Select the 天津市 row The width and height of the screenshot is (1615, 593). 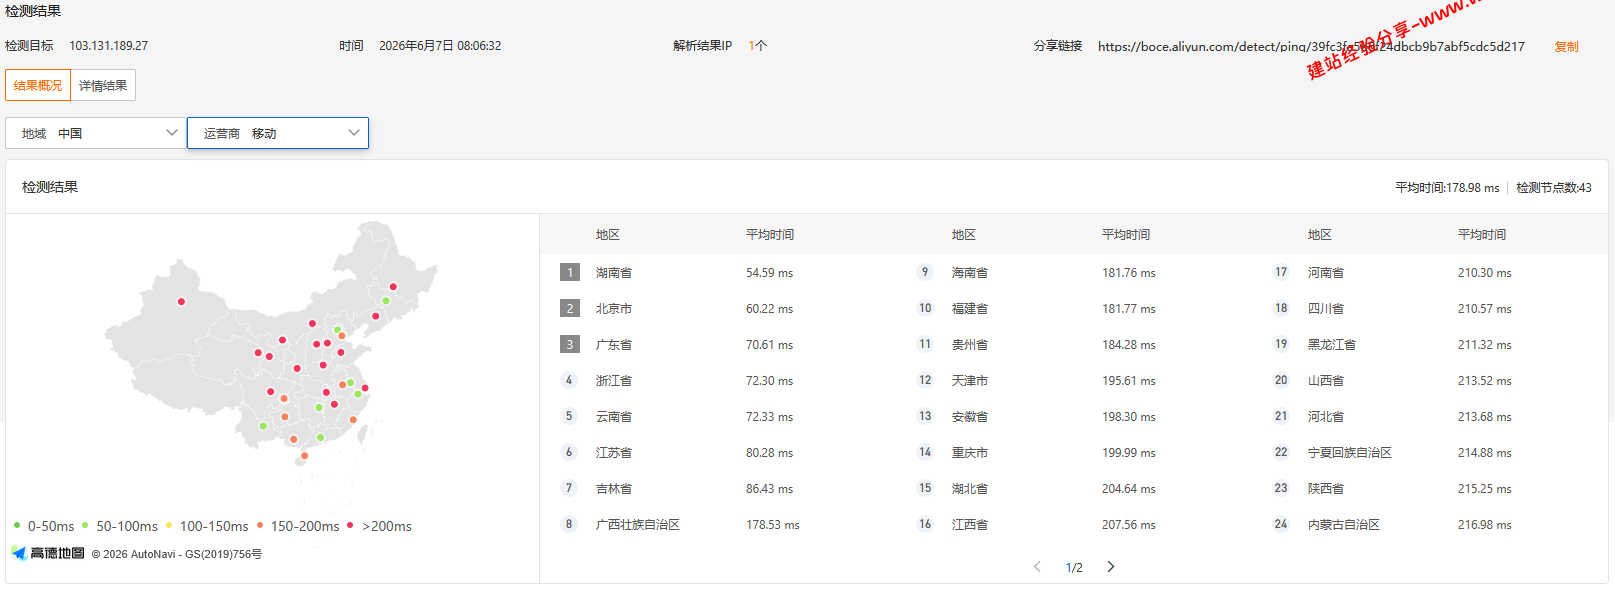[1074, 380]
